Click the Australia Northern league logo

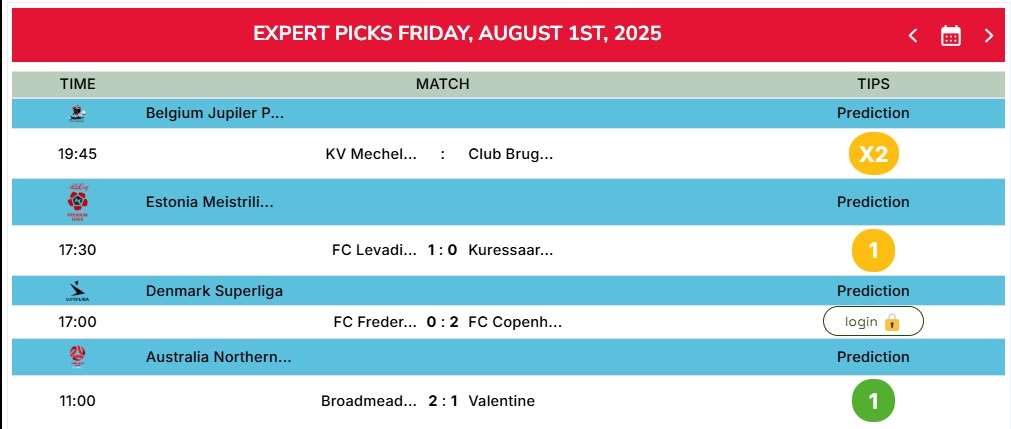pyautogui.click(x=77, y=357)
